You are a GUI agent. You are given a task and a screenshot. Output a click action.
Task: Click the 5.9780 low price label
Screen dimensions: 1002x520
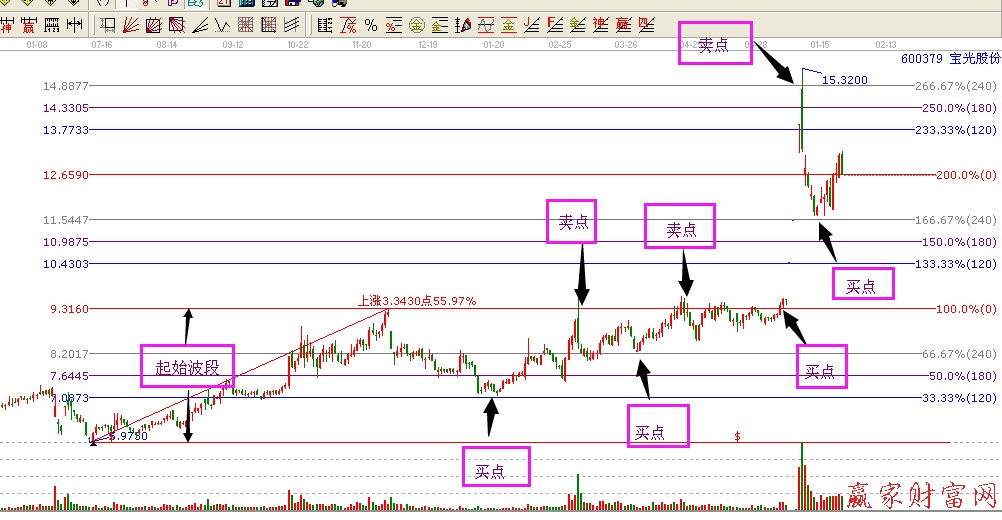[x=128, y=436]
